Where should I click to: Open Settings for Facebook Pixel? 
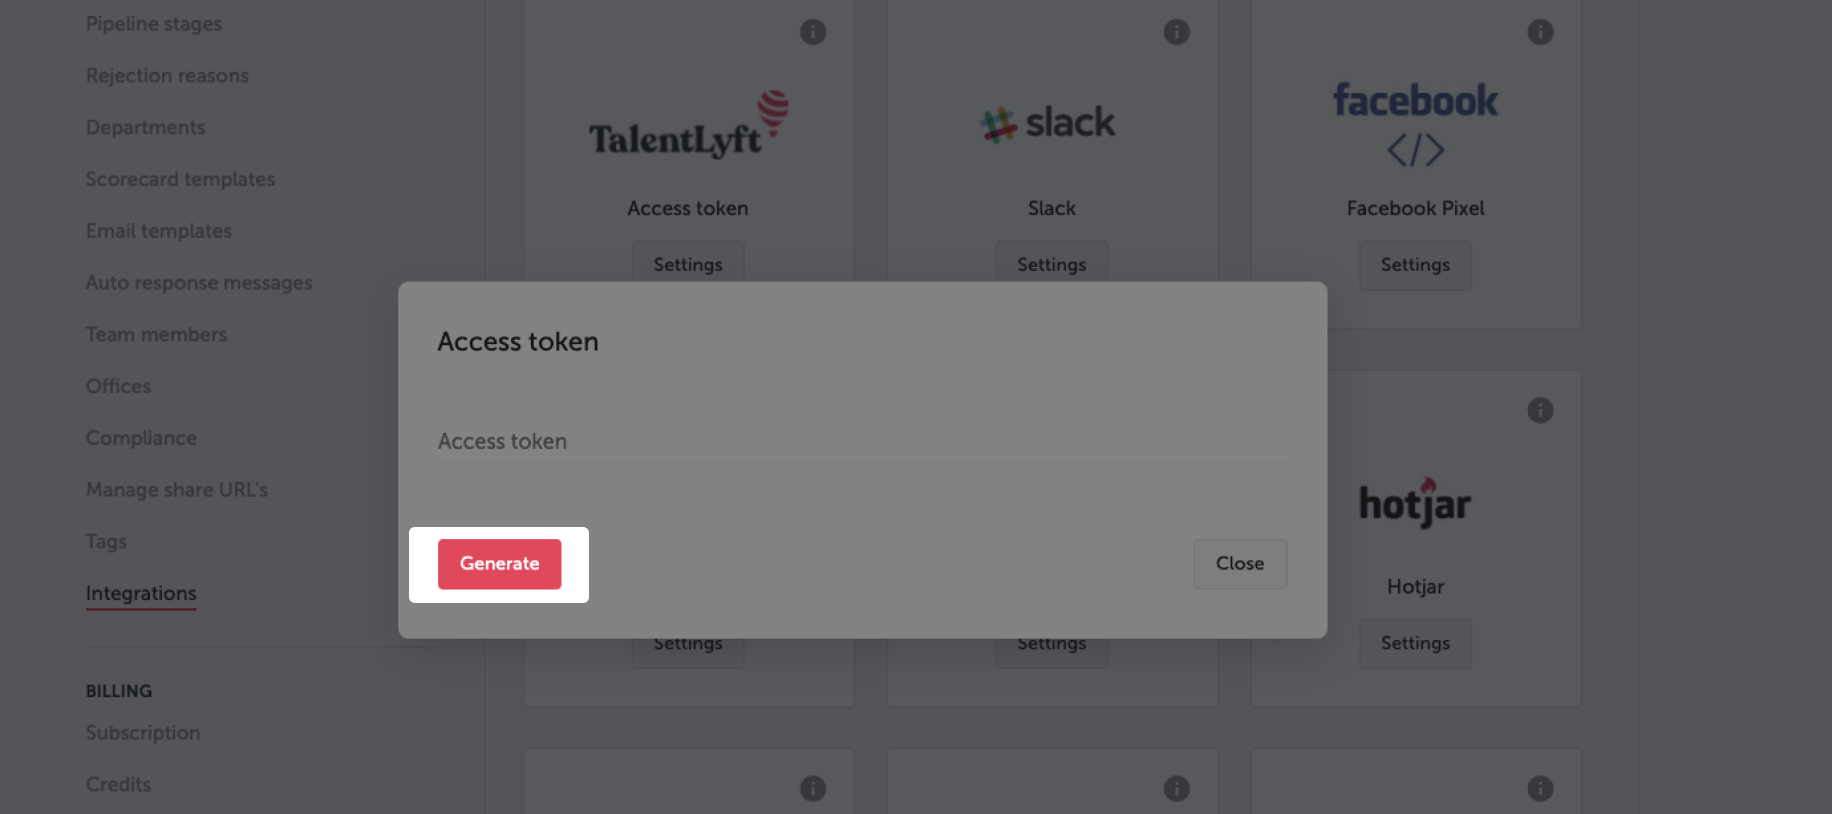[1415, 265]
